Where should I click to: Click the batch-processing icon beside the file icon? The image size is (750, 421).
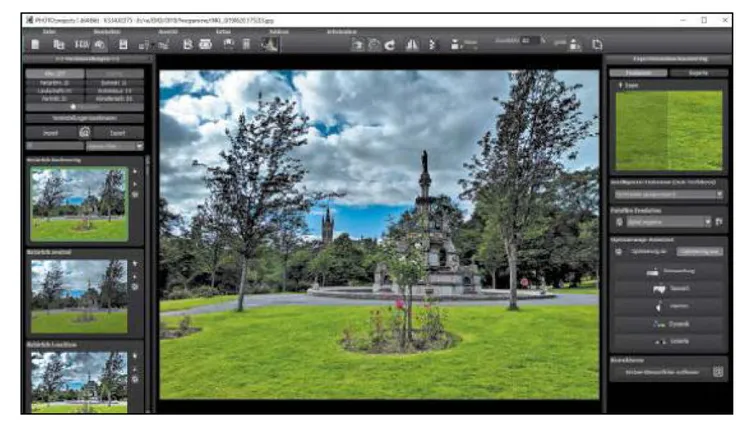click(59, 44)
